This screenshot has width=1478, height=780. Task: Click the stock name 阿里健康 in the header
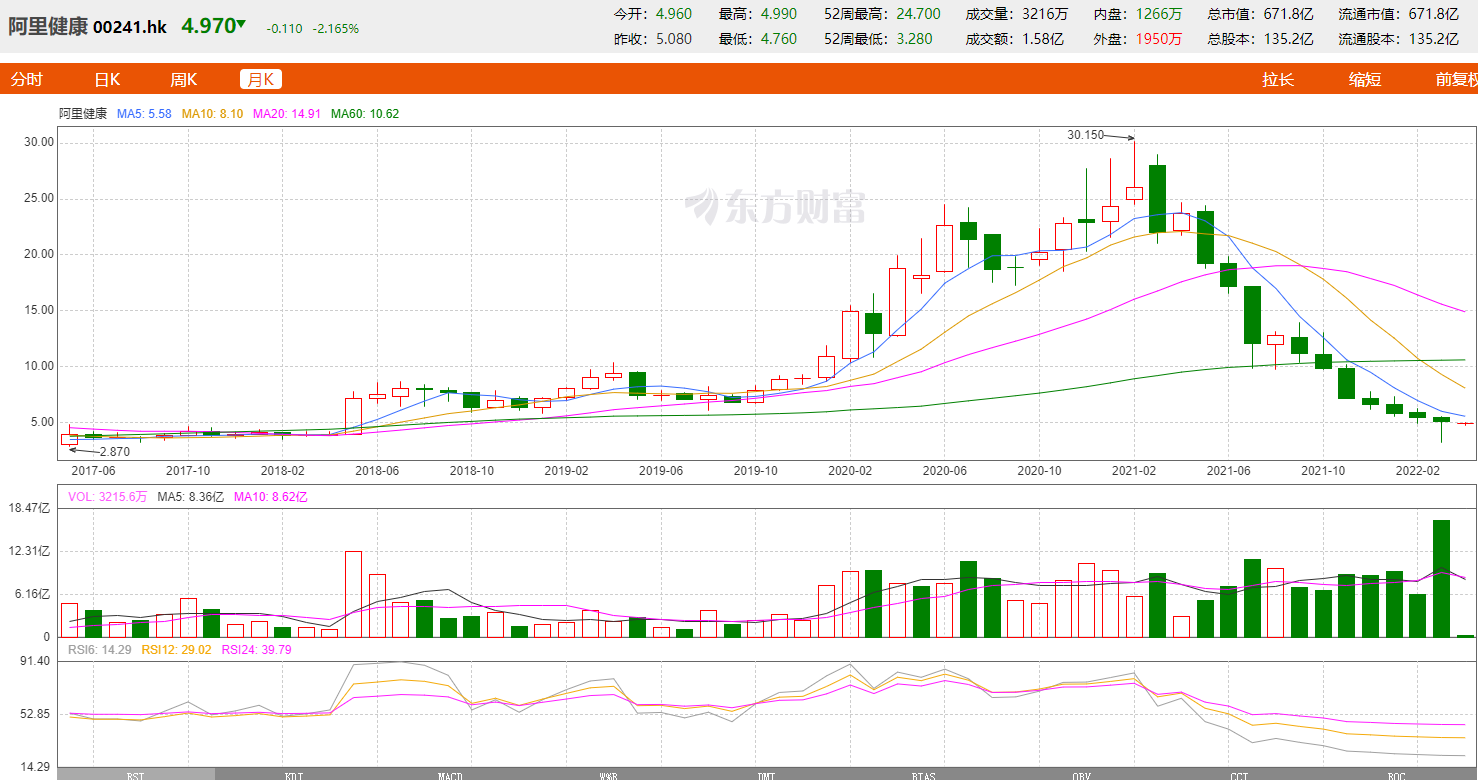point(48,27)
